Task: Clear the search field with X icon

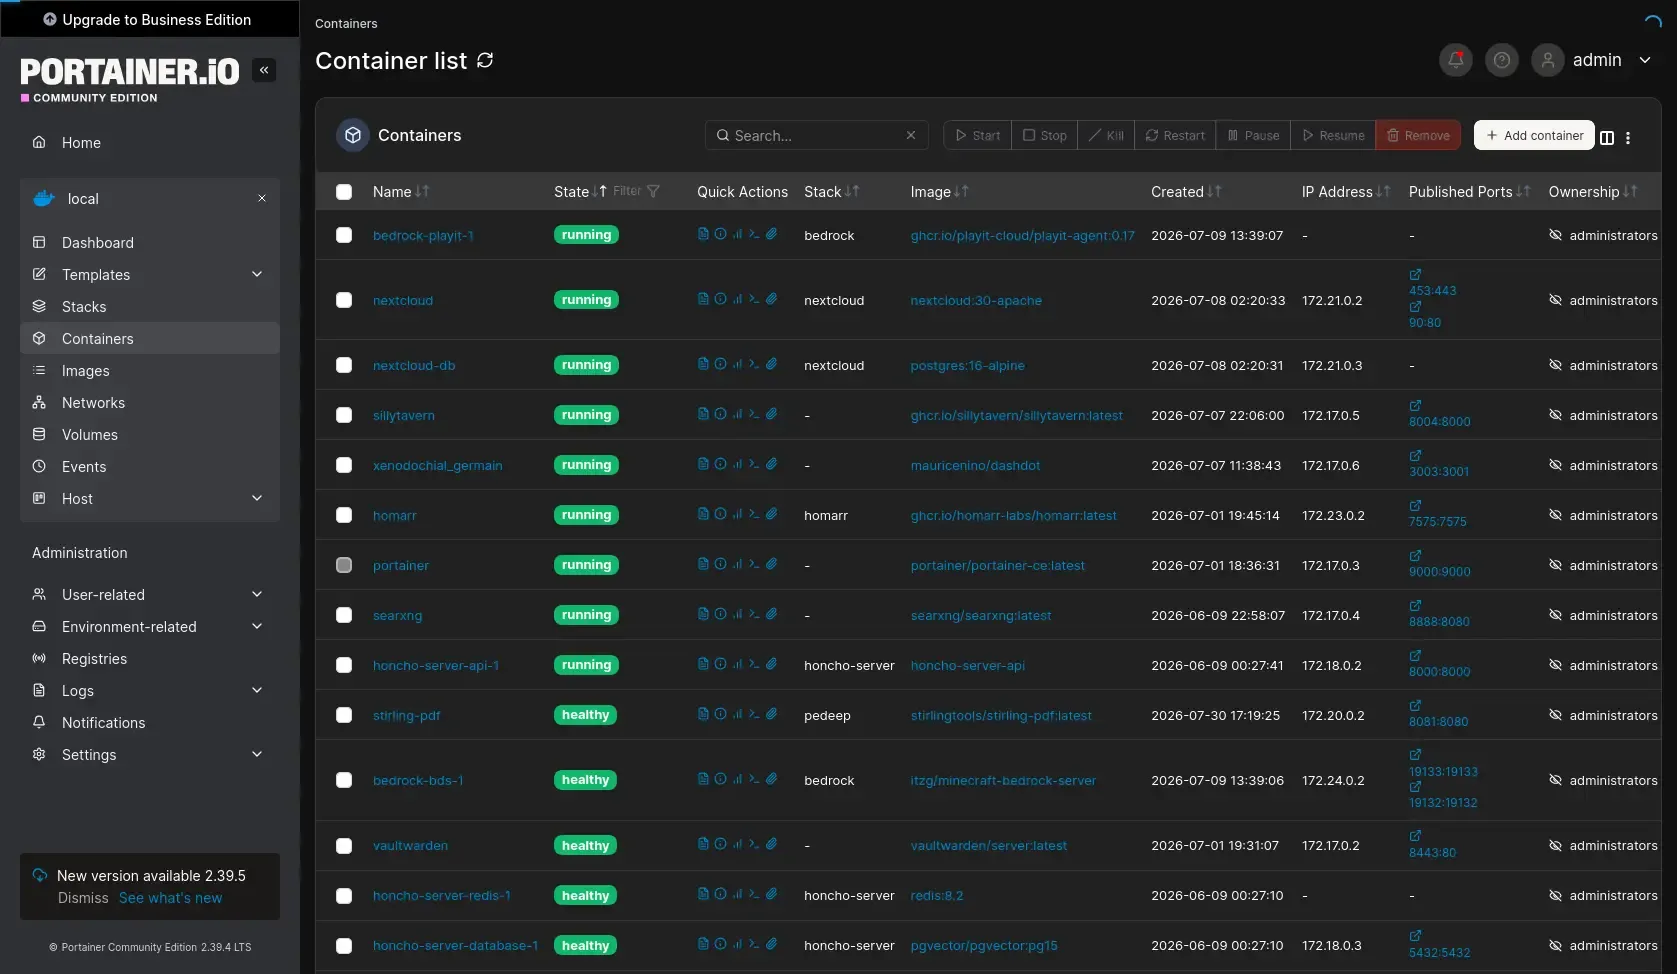Action: point(911,135)
